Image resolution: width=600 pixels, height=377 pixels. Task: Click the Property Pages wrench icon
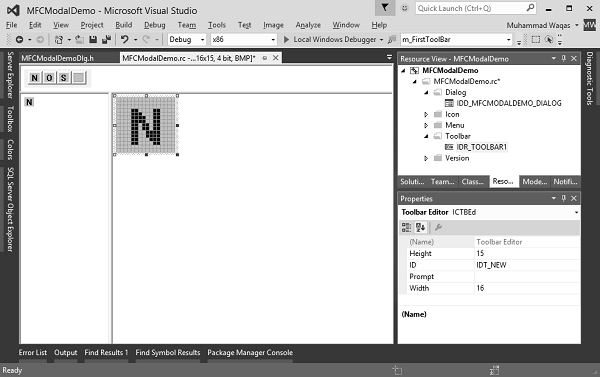[x=439, y=227]
